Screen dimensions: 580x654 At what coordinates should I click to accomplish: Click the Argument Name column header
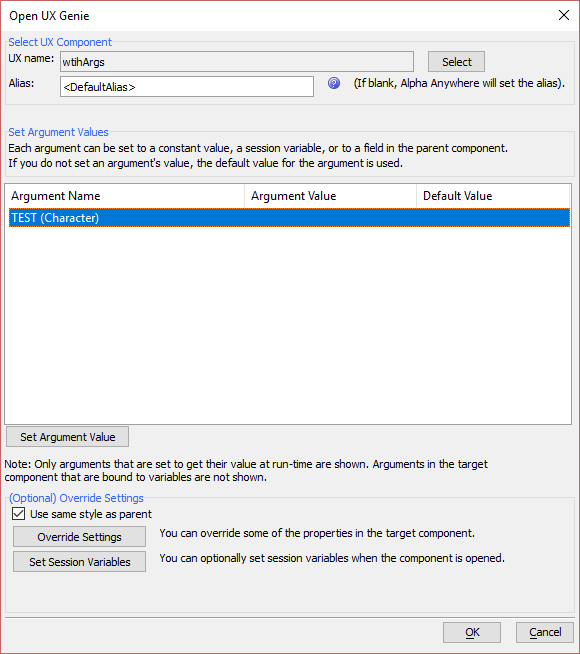125,196
